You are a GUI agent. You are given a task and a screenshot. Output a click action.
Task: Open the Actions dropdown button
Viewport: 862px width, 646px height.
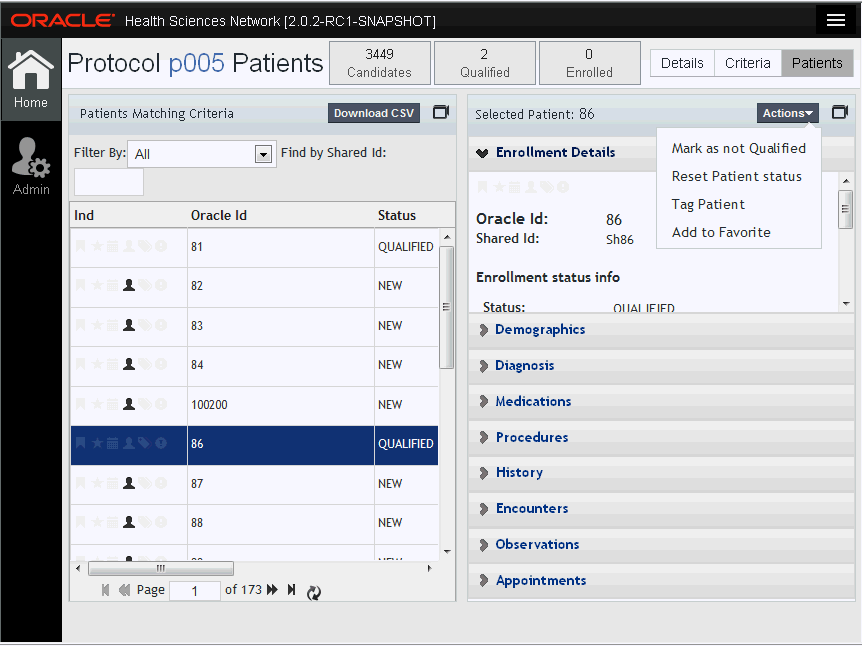(787, 113)
